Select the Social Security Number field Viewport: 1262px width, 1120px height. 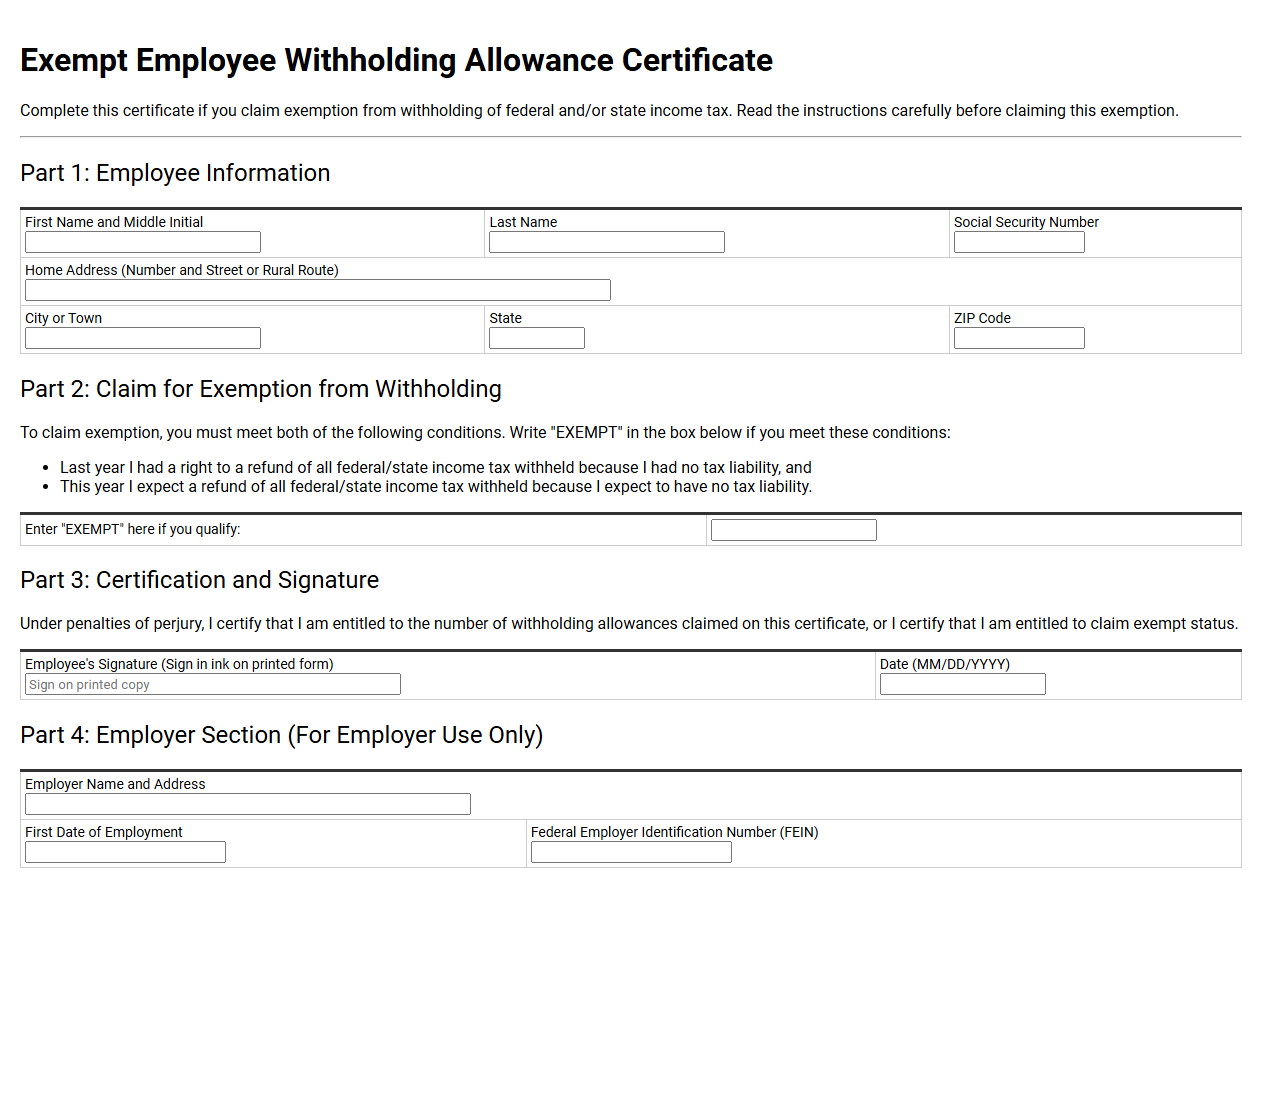pyautogui.click(x=1019, y=242)
